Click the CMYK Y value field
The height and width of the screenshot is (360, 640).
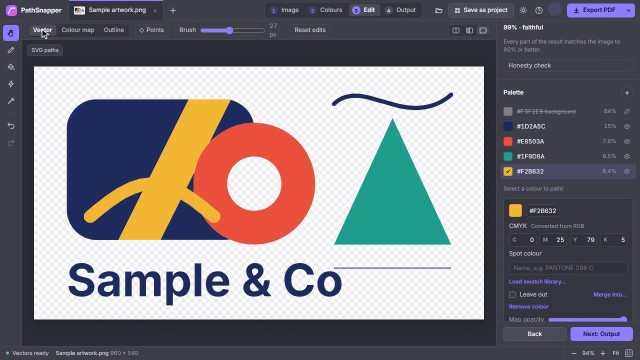click(583, 240)
